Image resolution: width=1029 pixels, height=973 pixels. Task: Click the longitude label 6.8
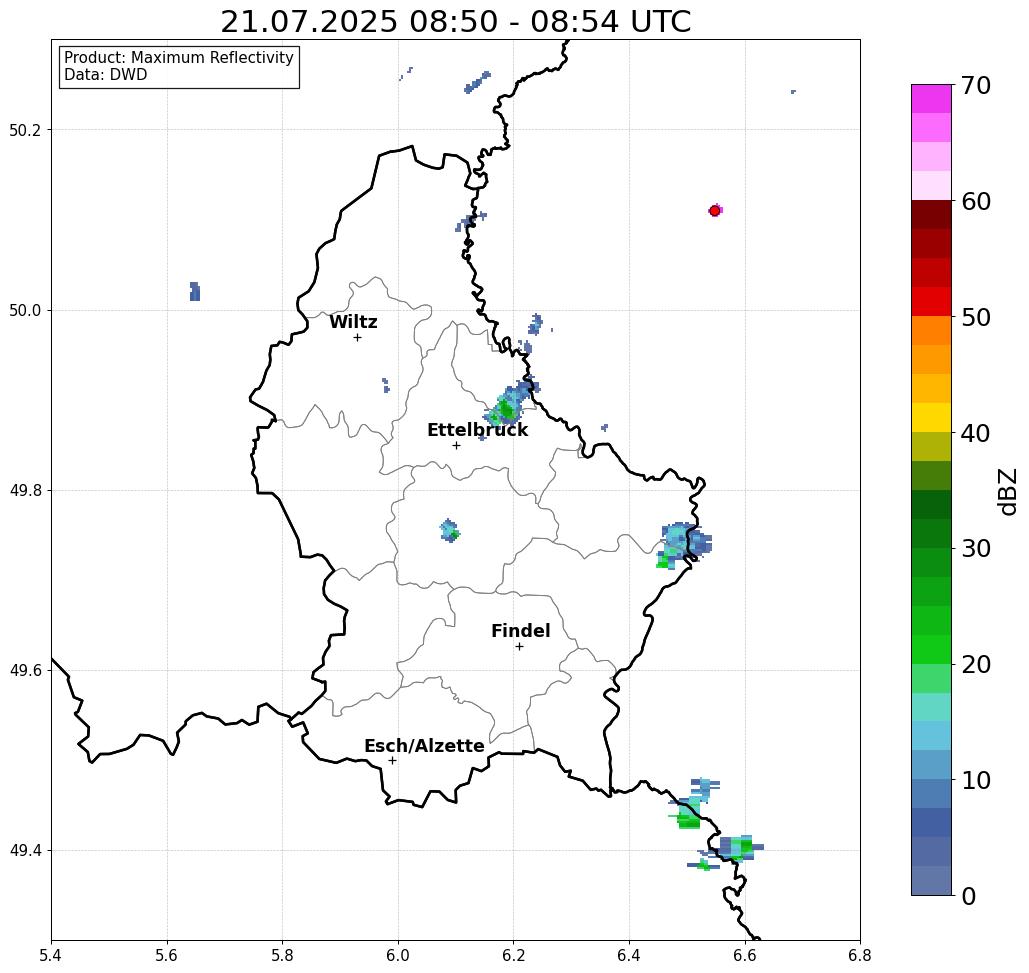point(860,955)
